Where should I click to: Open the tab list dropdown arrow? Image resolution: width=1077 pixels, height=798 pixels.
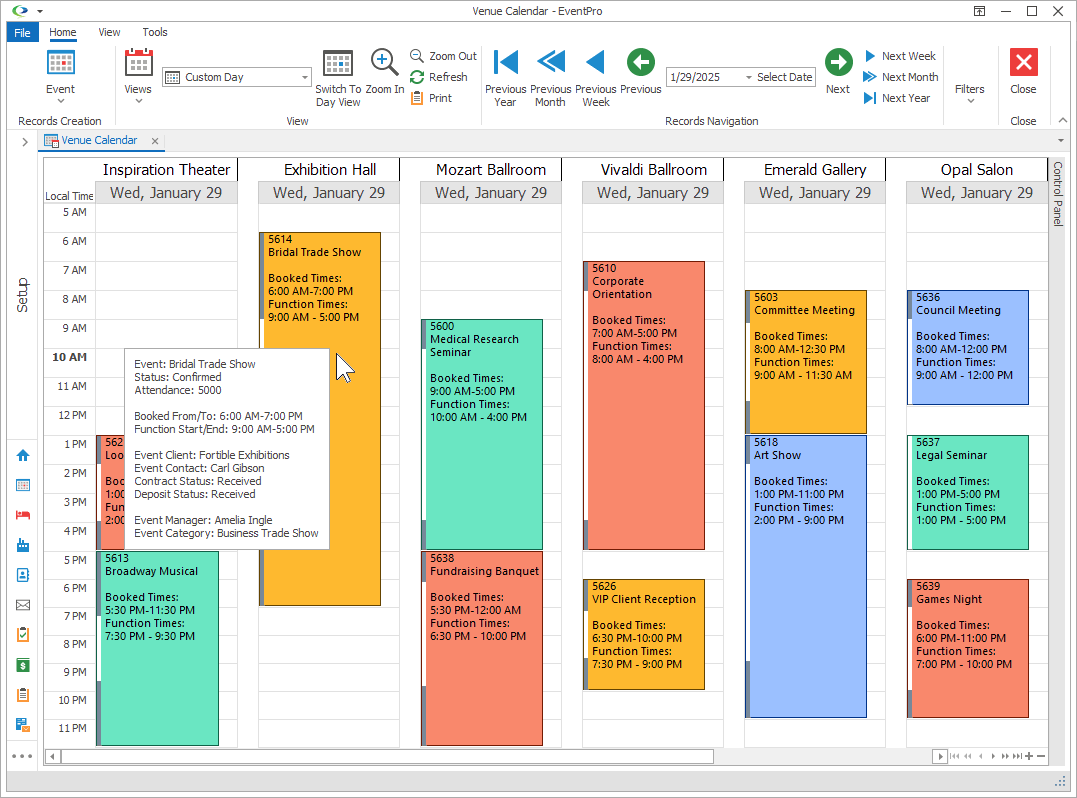1061,141
